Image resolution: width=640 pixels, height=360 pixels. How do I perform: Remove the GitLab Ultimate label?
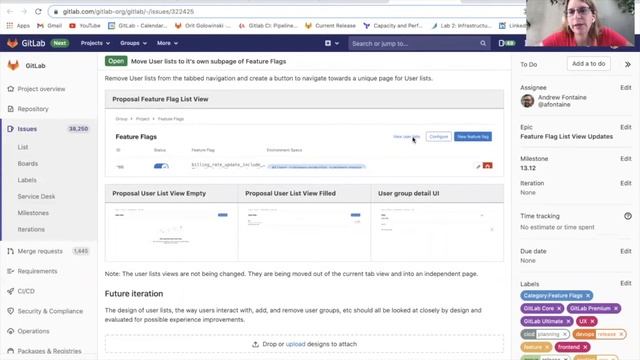click(568, 322)
